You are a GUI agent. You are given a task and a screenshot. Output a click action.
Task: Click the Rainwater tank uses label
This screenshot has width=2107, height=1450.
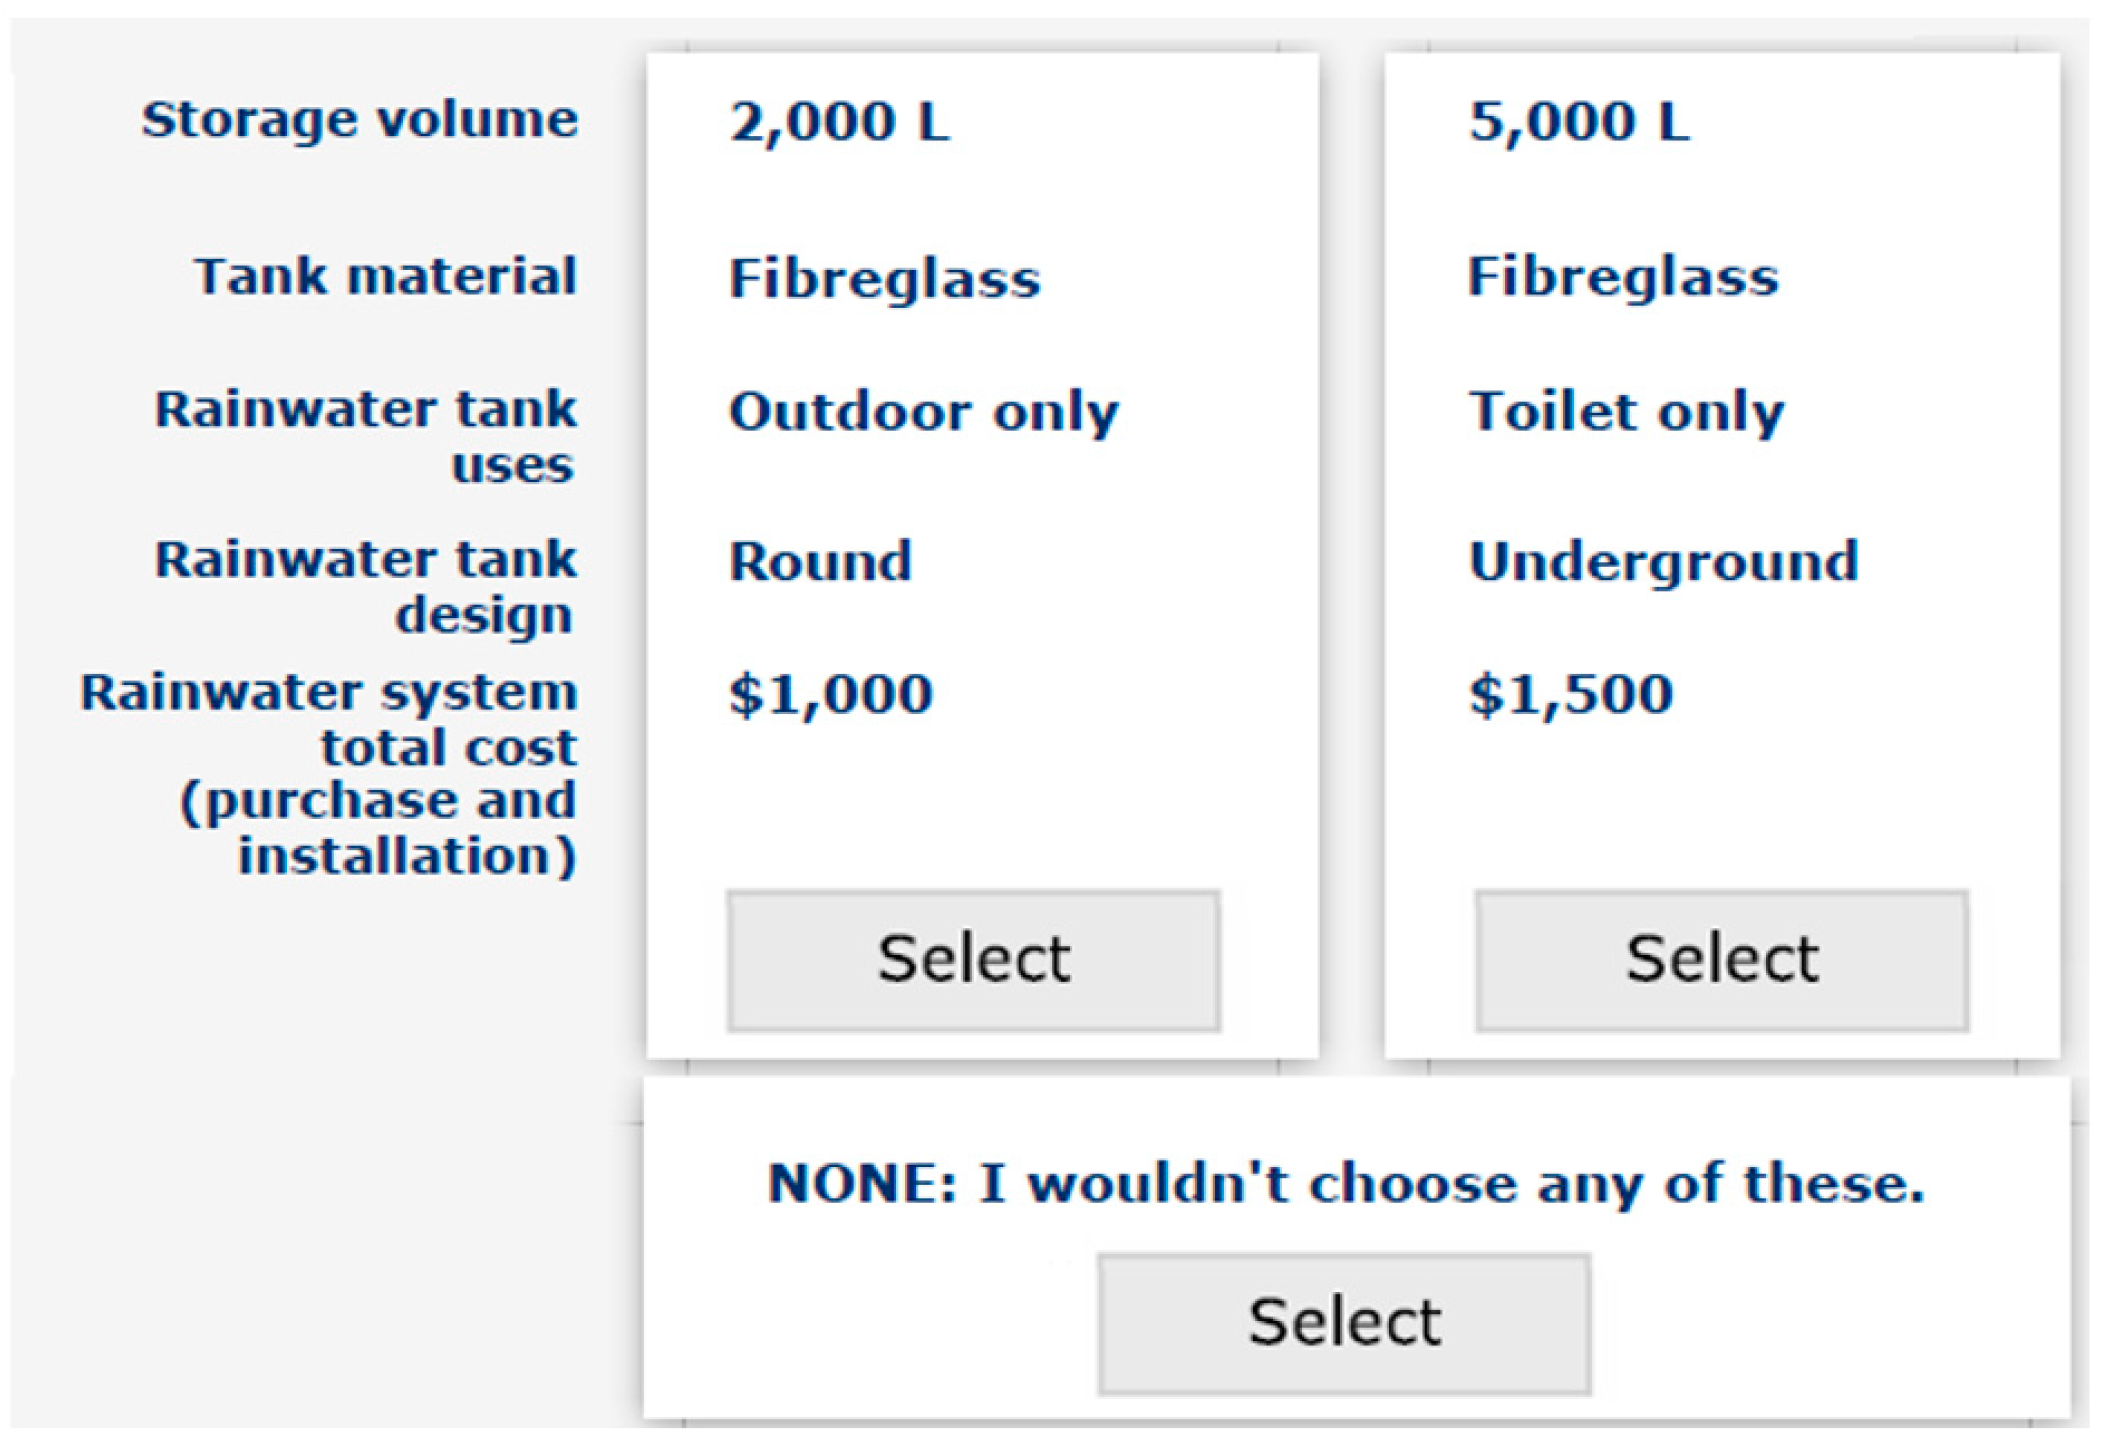tap(366, 437)
